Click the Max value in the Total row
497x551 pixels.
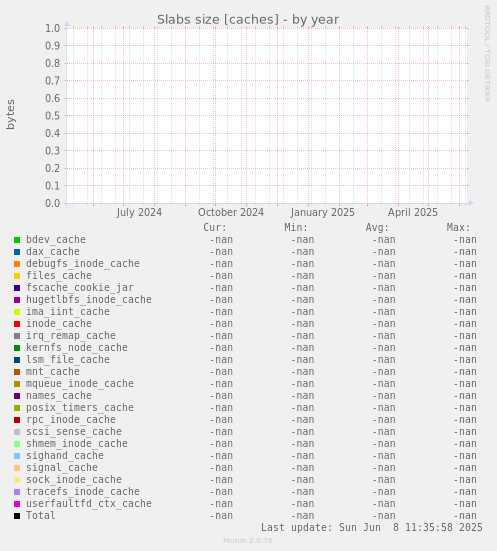pyautogui.click(x=465, y=516)
